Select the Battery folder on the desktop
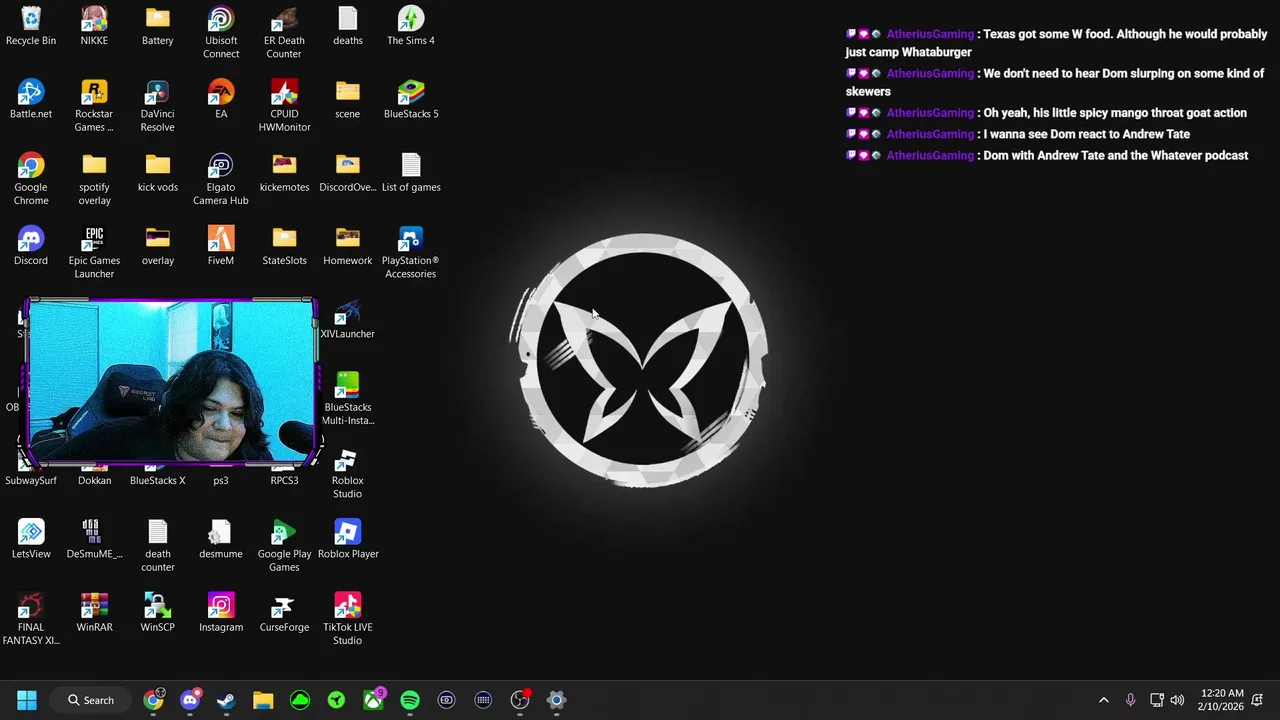The height and width of the screenshot is (720, 1280). (x=157, y=26)
